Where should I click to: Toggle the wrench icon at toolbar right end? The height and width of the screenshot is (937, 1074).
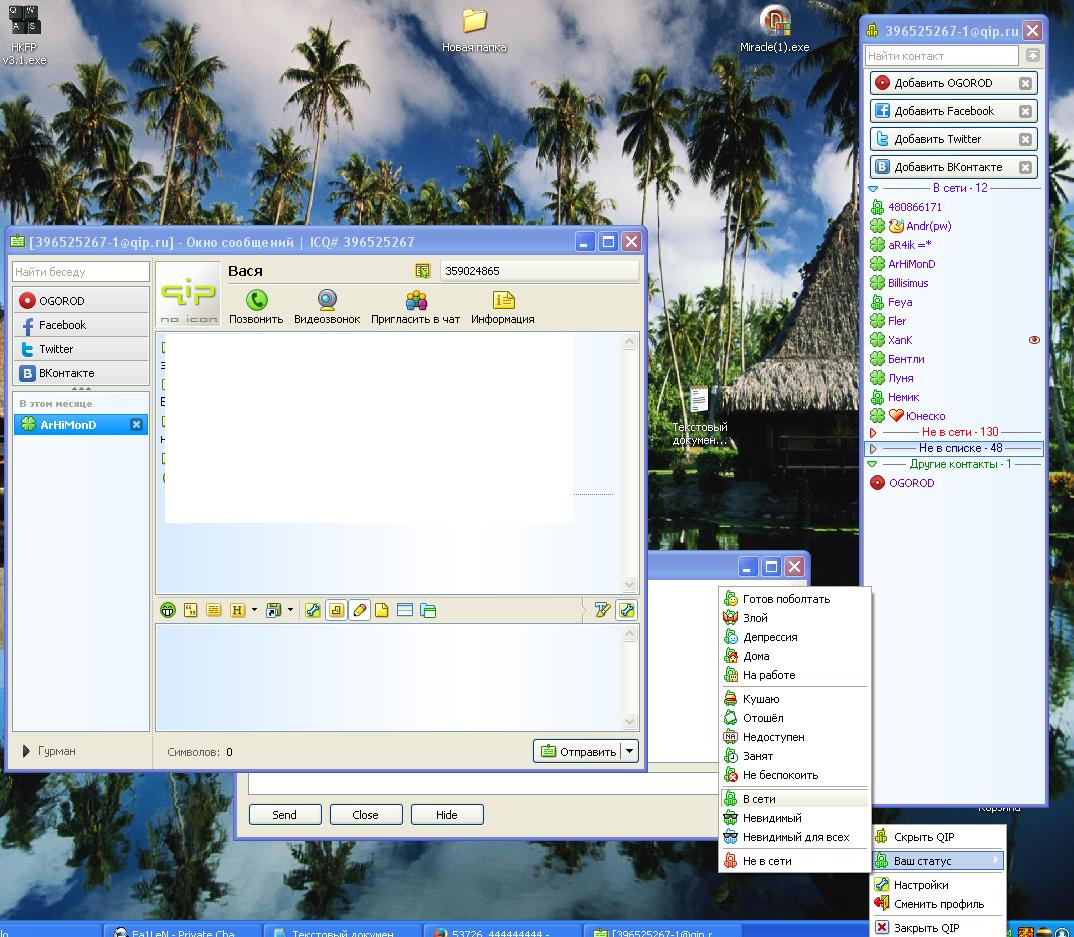click(x=626, y=610)
